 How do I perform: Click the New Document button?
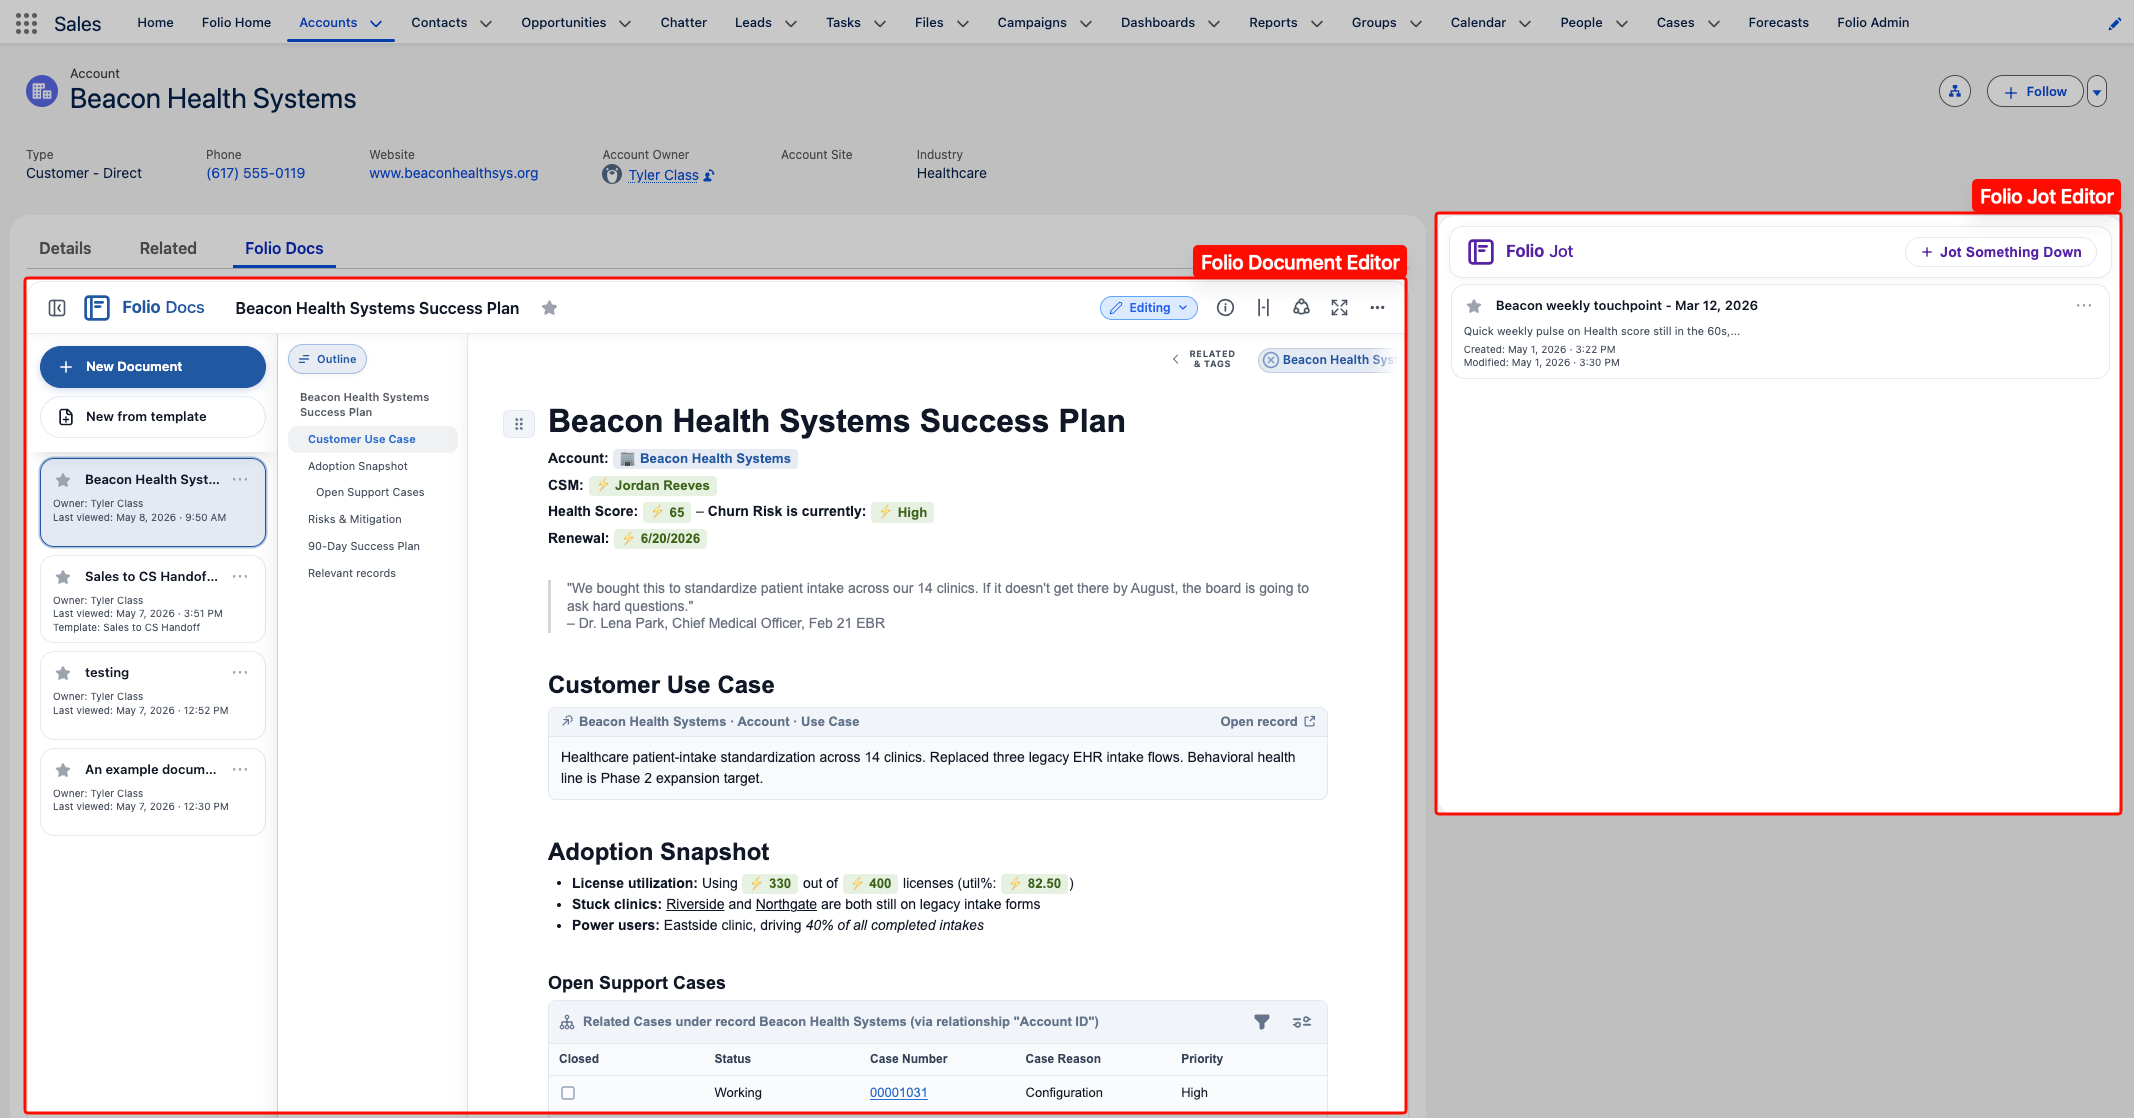(153, 367)
